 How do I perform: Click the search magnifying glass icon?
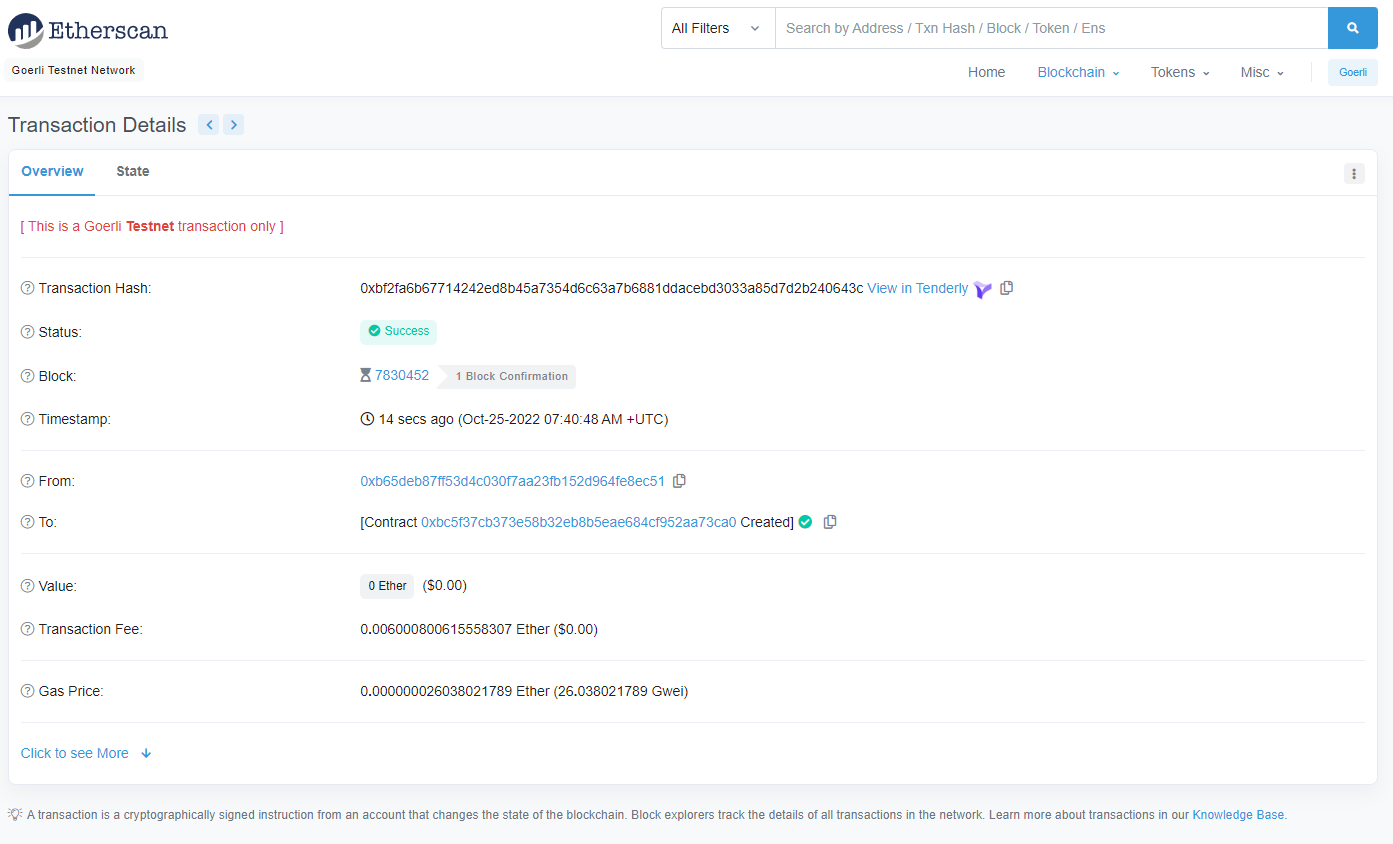[1352, 28]
